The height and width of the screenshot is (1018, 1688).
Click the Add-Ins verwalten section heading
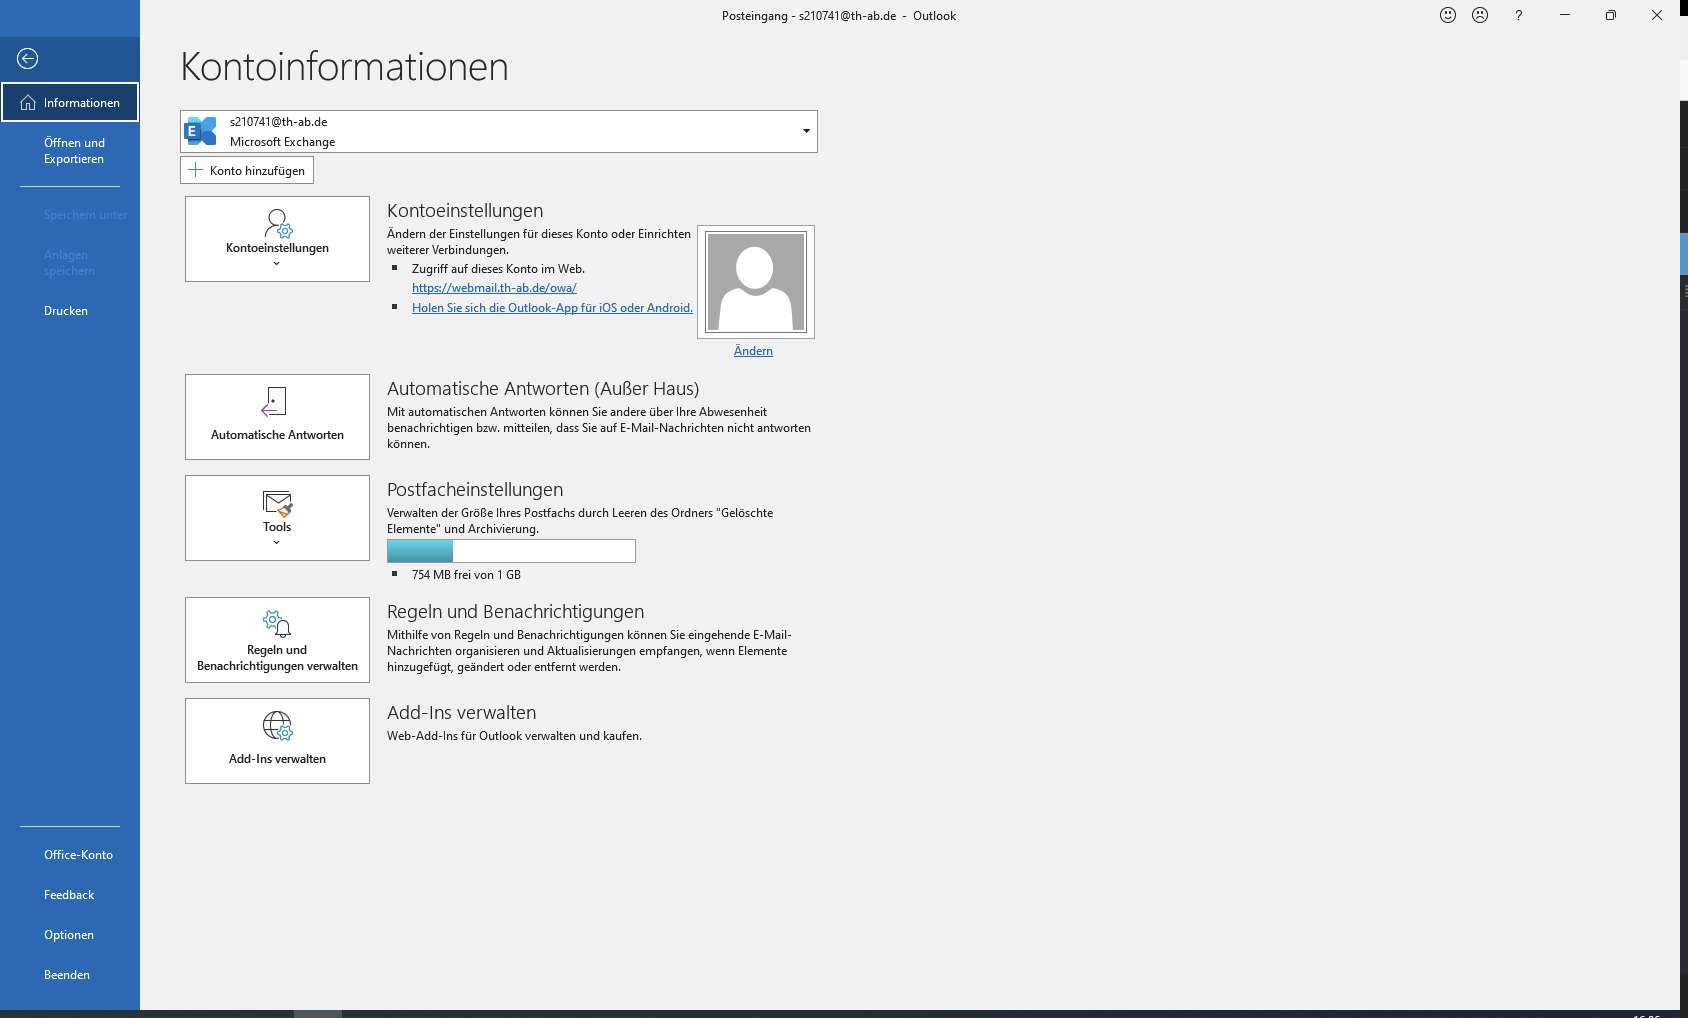[461, 713]
